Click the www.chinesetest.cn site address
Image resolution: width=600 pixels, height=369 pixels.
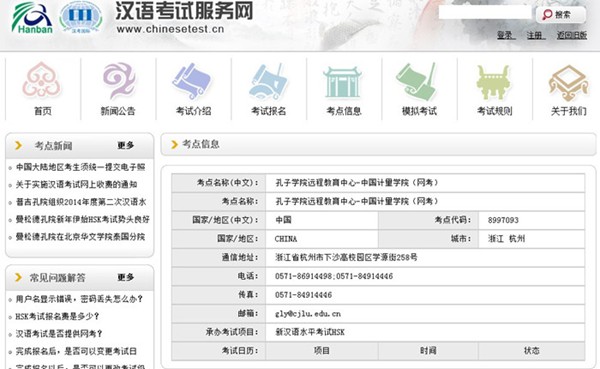(x=170, y=29)
